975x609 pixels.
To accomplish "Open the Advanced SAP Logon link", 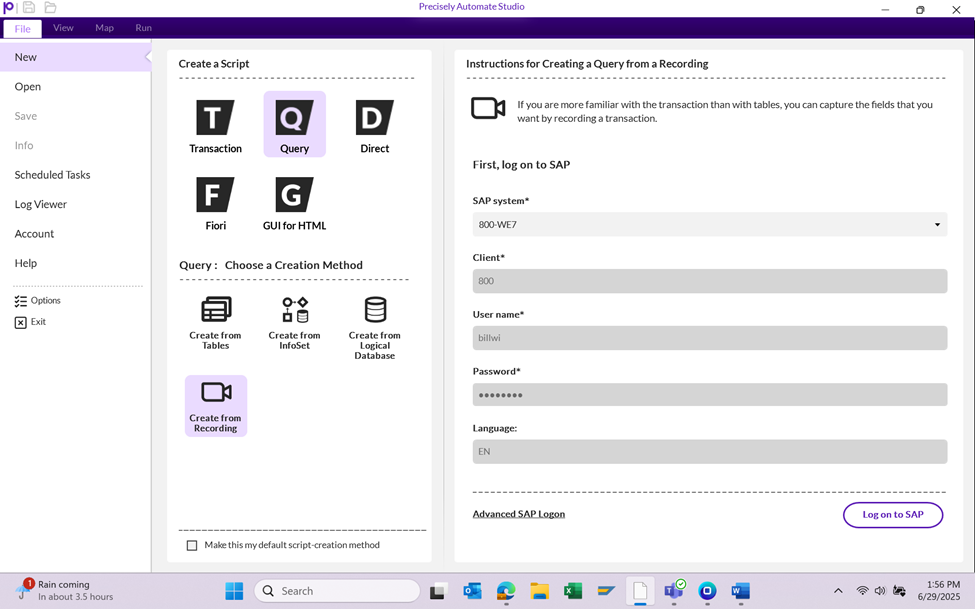I will coord(518,514).
